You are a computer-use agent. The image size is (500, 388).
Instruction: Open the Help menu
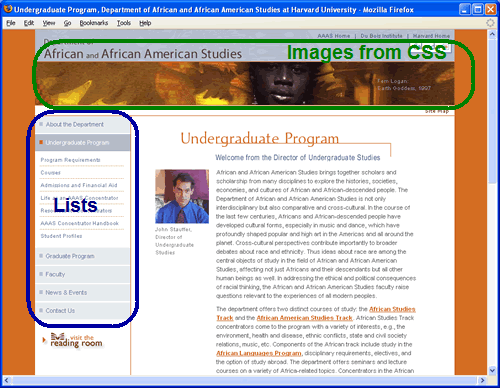tap(145, 23)
